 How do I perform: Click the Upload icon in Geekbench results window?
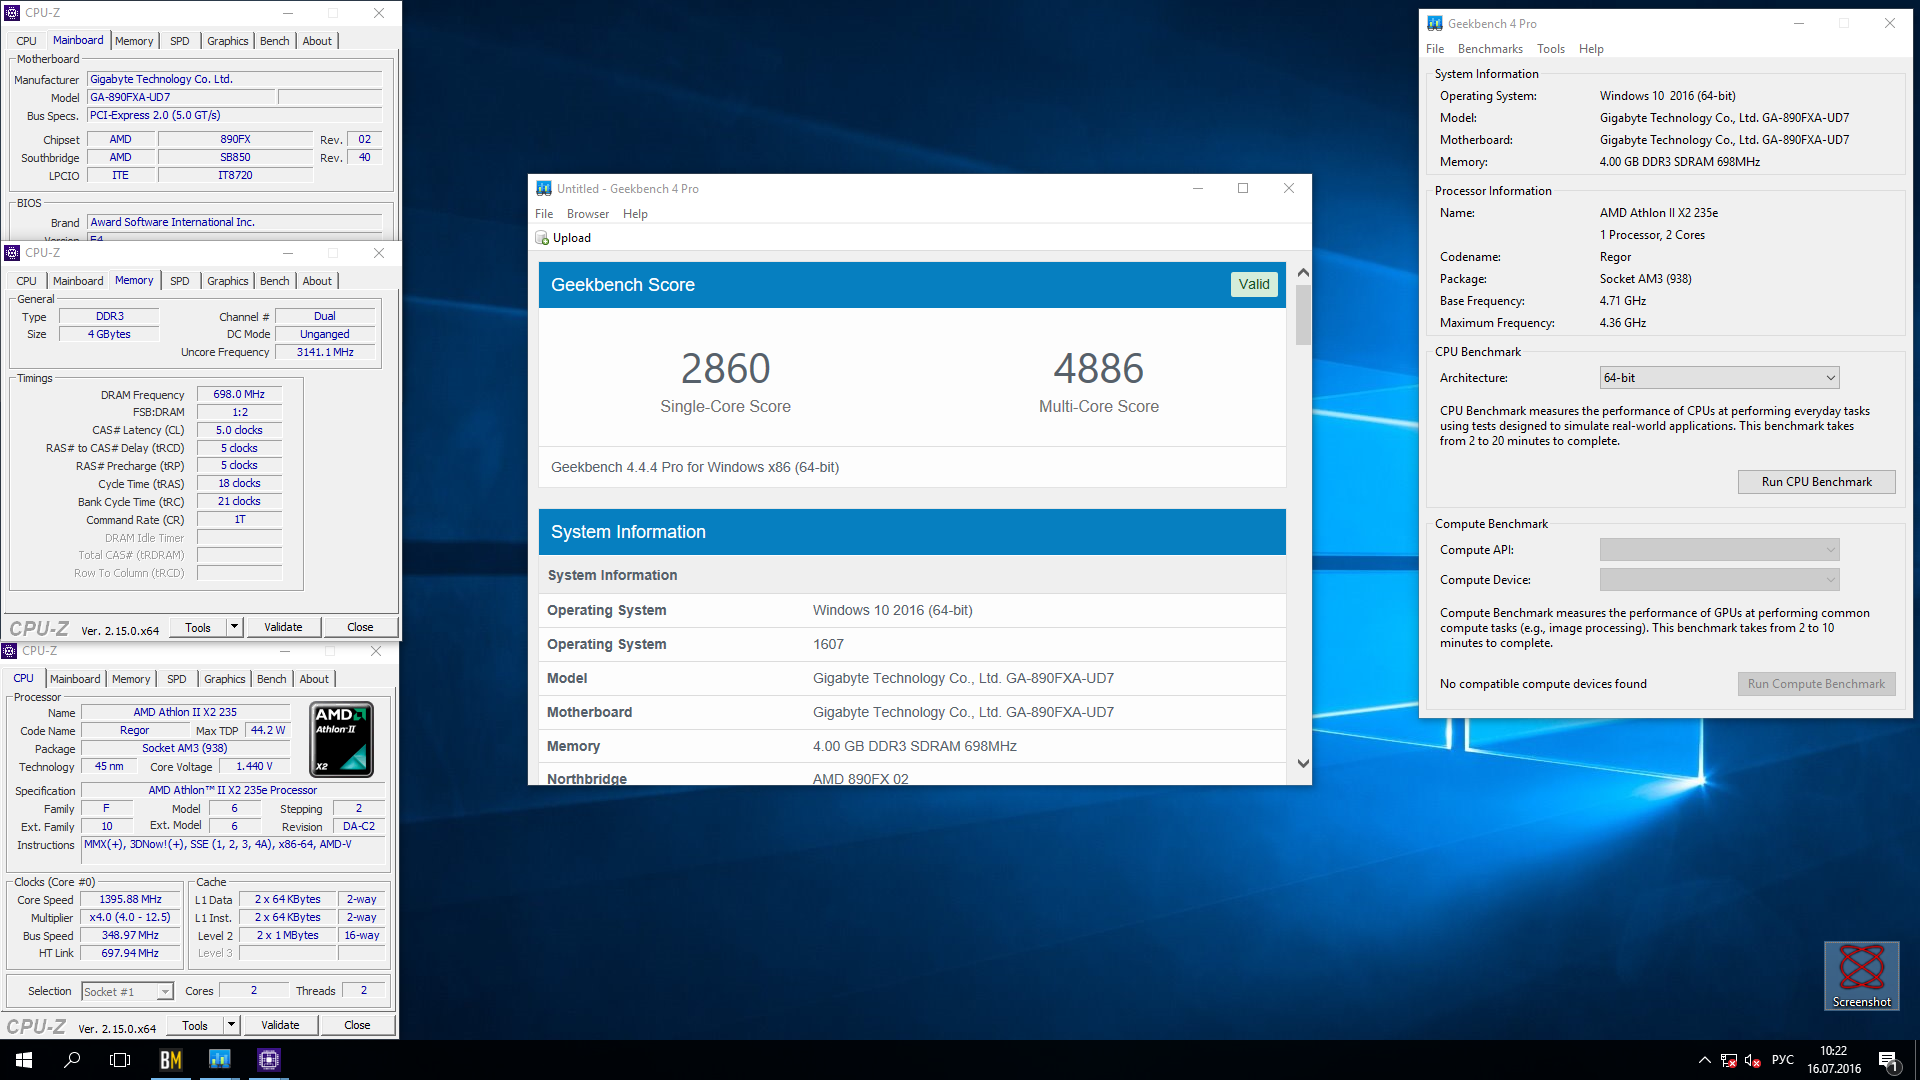(542, 238)
